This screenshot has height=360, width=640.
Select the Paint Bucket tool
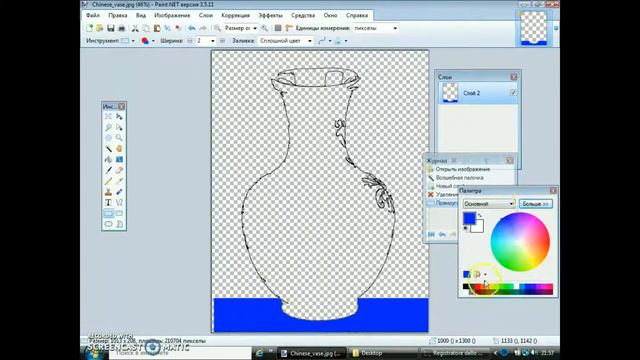tap(108, 159)
